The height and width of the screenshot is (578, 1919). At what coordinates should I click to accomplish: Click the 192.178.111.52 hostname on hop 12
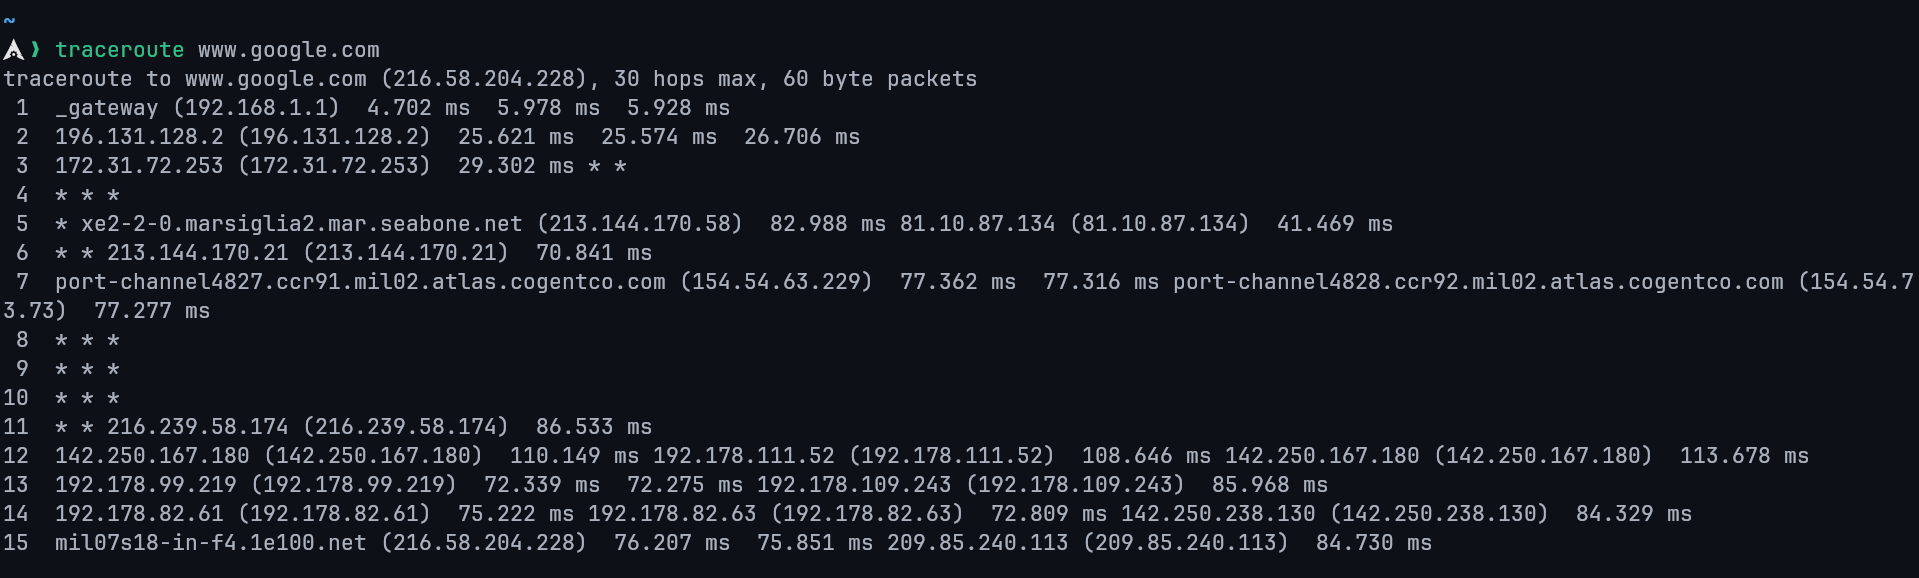[743, 456]
